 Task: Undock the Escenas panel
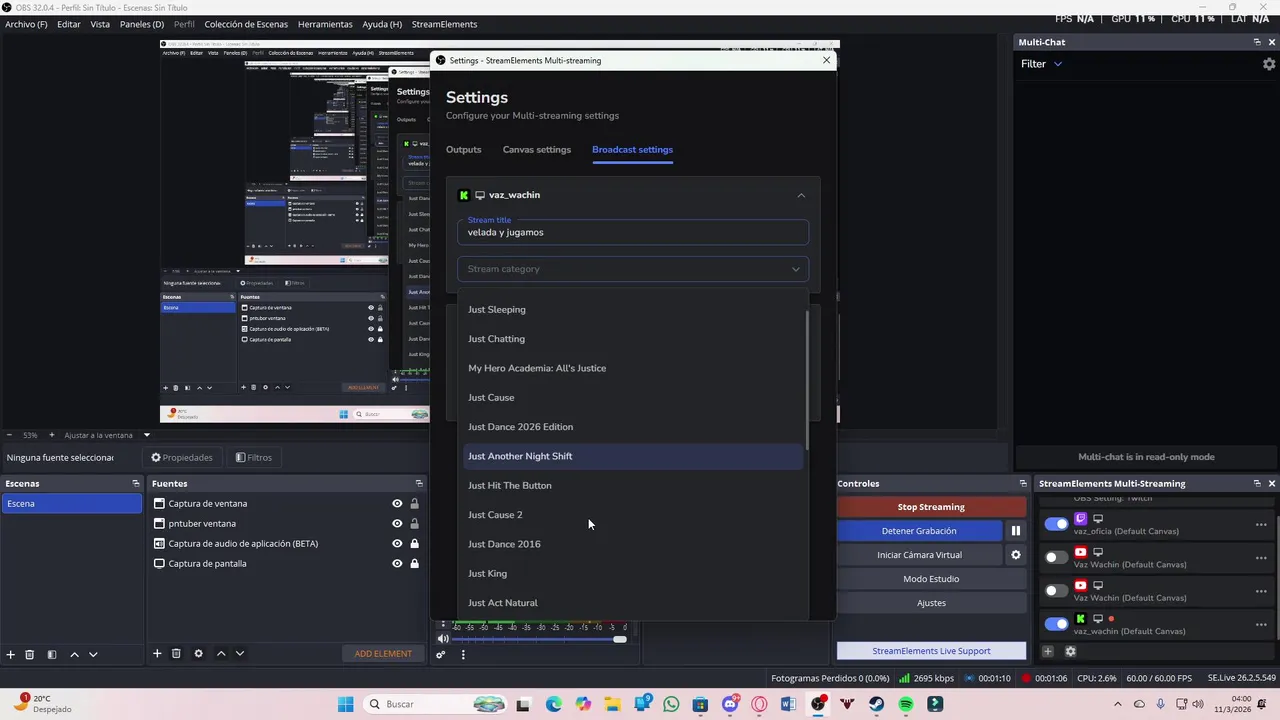pos(136,483)
